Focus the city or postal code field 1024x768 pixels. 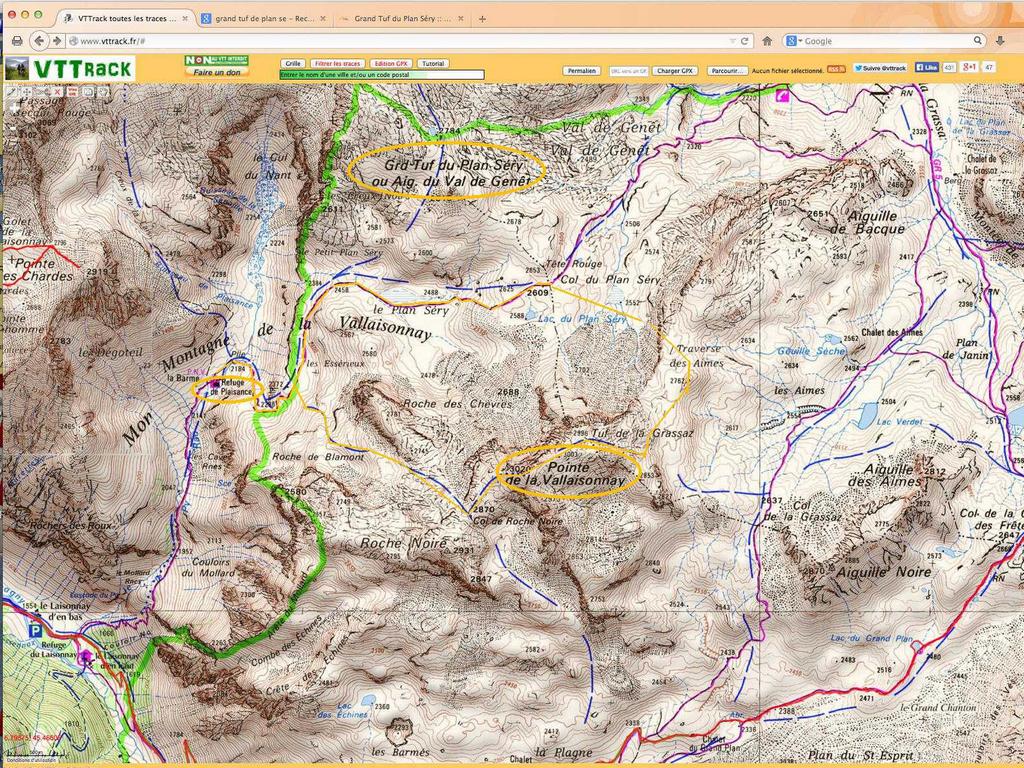(x=381, y=74)
